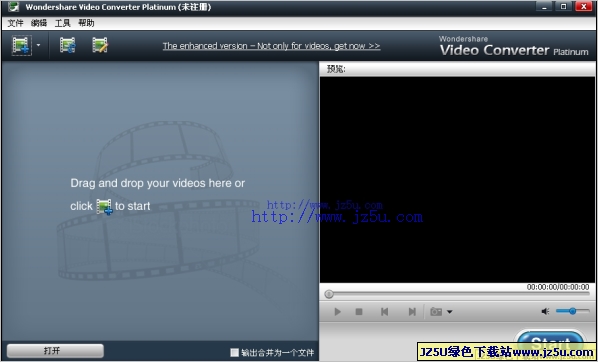598x362 pixels.
Task: Jump to next frame button
Action: tap(412, 312)
